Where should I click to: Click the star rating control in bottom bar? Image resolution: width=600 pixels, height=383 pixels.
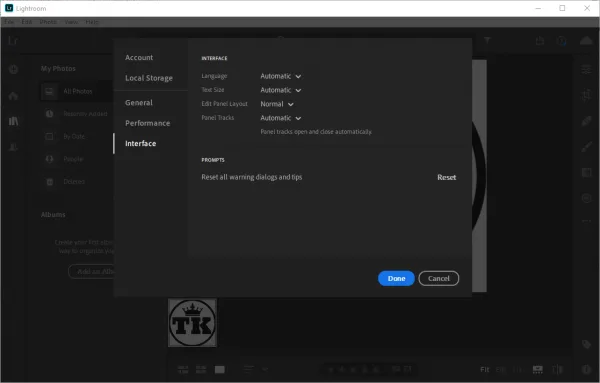pyautogui.click(x=354, y=369)
